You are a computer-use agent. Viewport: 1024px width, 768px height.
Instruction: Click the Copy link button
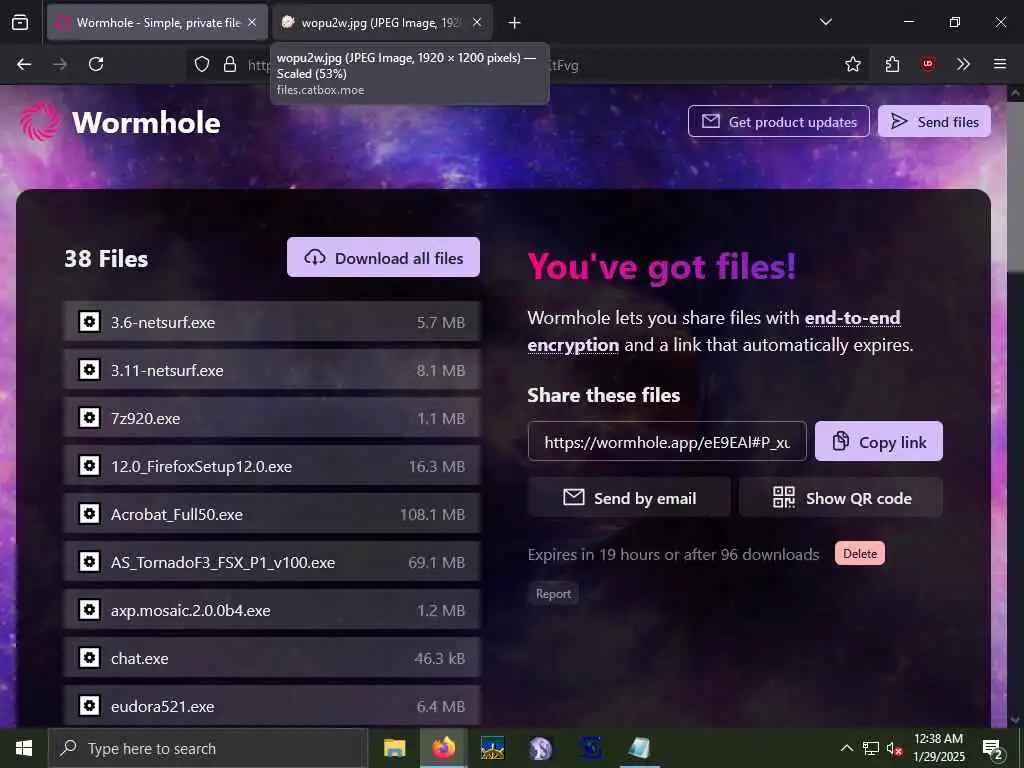coord(878,441)
